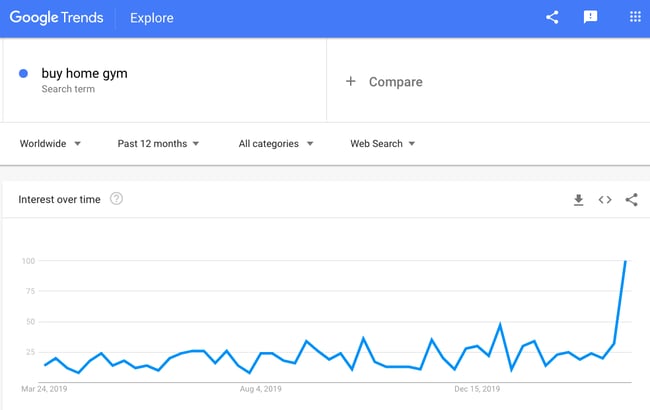Open the Past 12 months dropdown
The width and height of the screenshot is (650, 410).
[158, 143]
